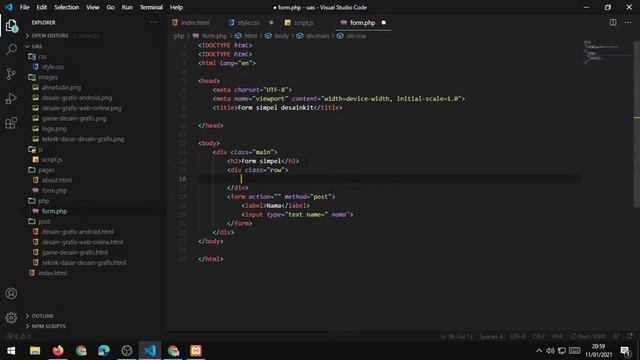This screenshot has height=360, width=640.
Task: Open the Source Control view
Action: click(11, 74)
